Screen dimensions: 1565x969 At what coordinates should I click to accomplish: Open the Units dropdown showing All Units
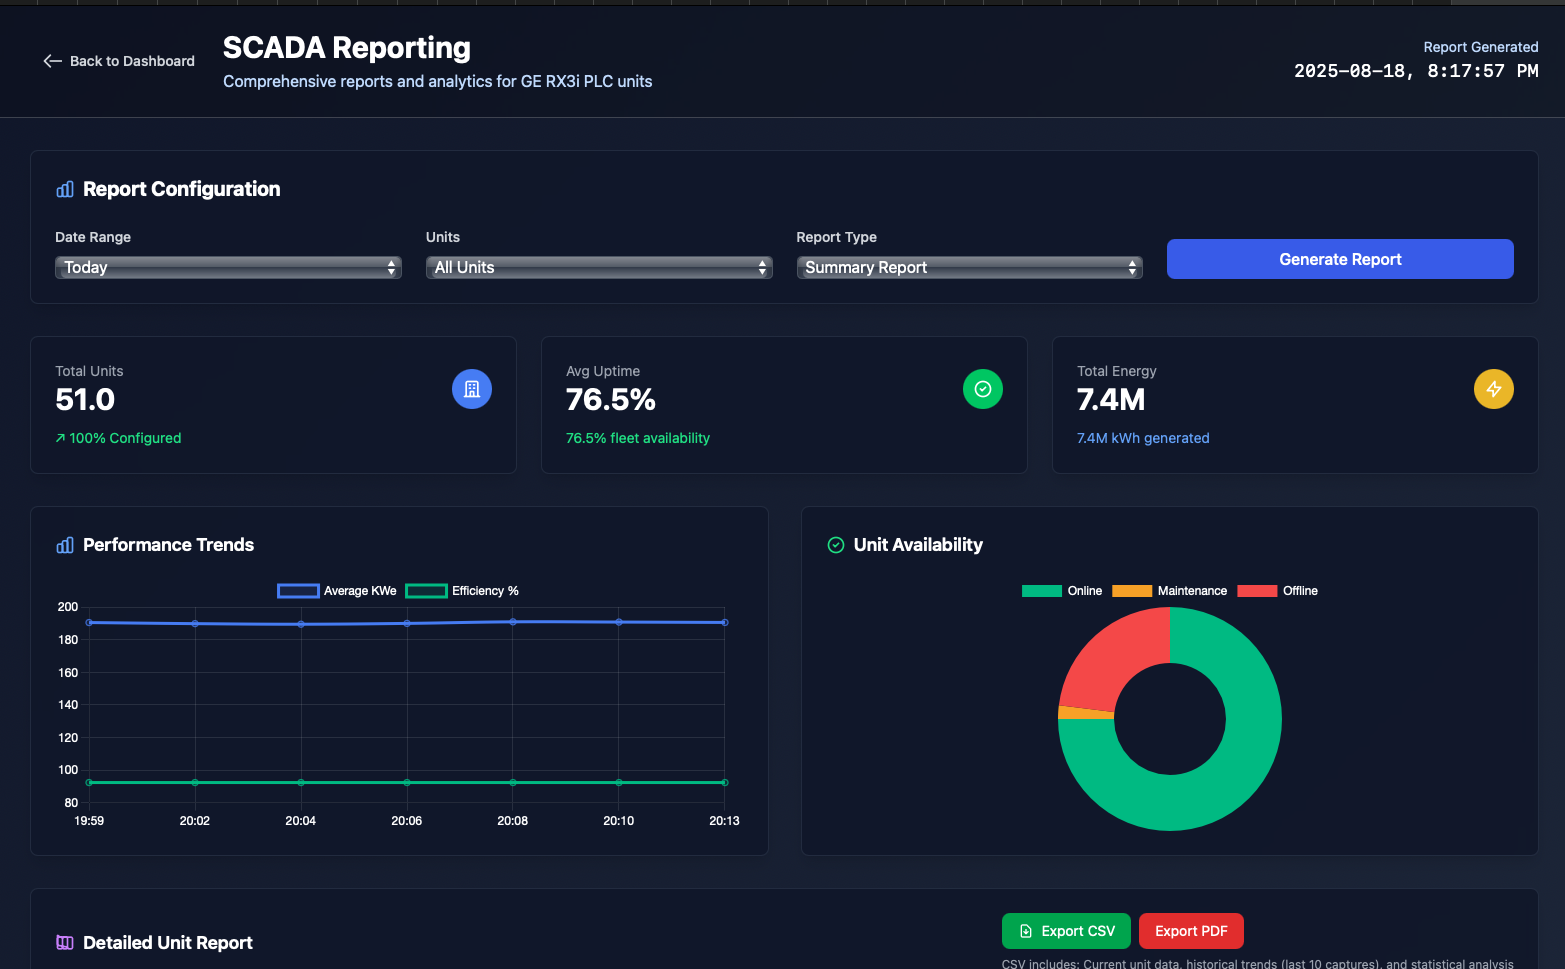(599, 267)
